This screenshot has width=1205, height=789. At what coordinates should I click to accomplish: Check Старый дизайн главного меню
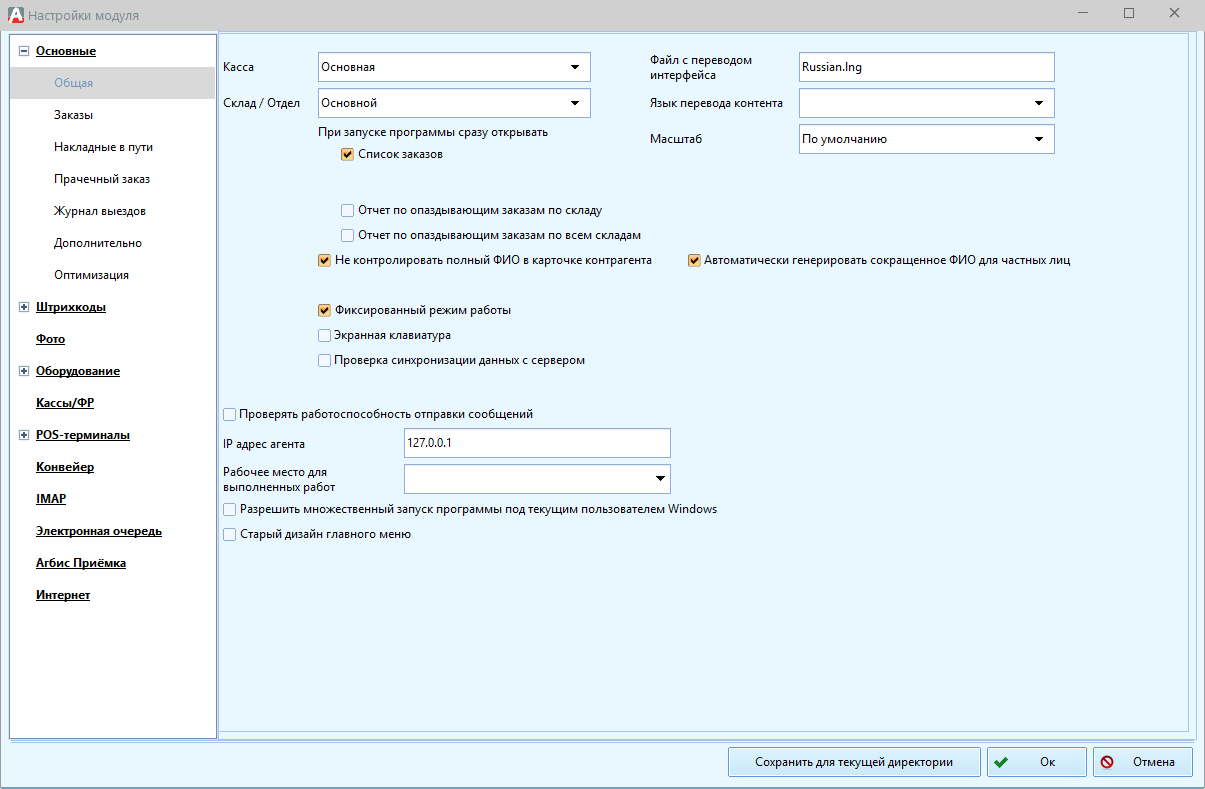coord(230,535)
